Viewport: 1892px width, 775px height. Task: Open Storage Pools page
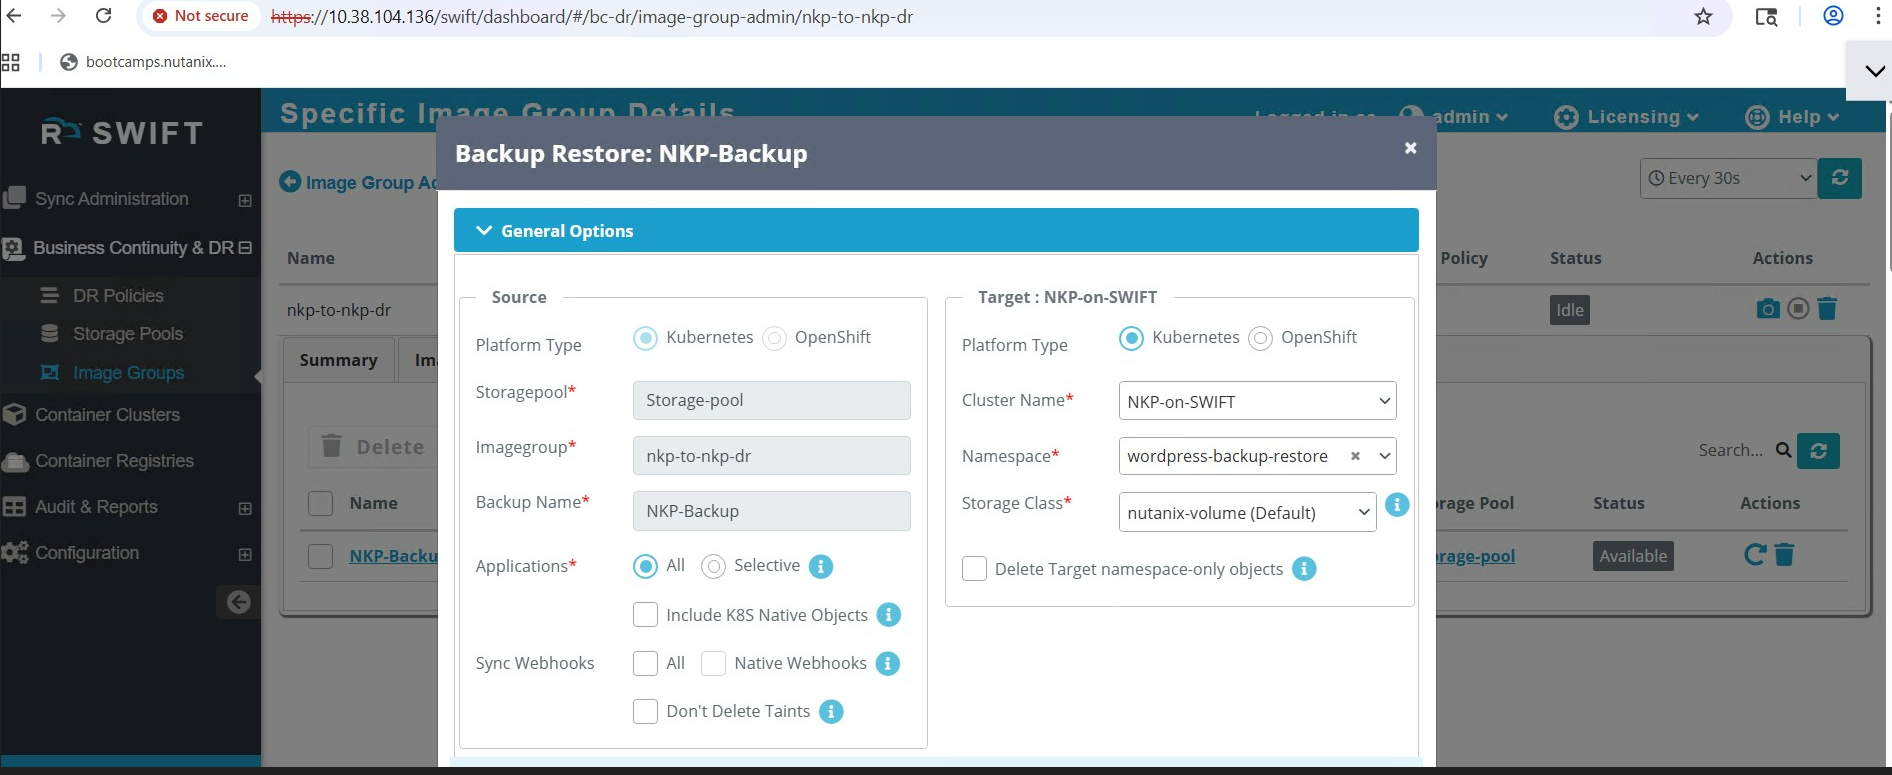[x=127, y=334]
